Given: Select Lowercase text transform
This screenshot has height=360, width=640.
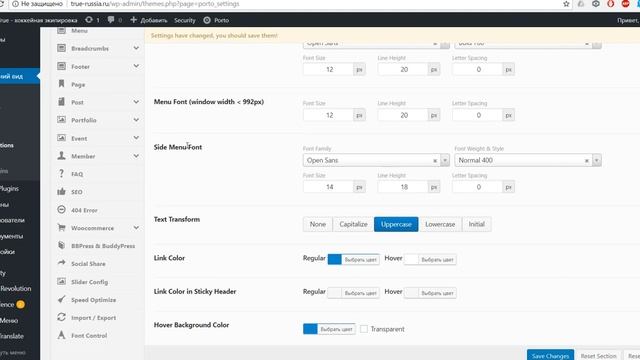Looking at the screenshot, I should (x=440, y=224).
